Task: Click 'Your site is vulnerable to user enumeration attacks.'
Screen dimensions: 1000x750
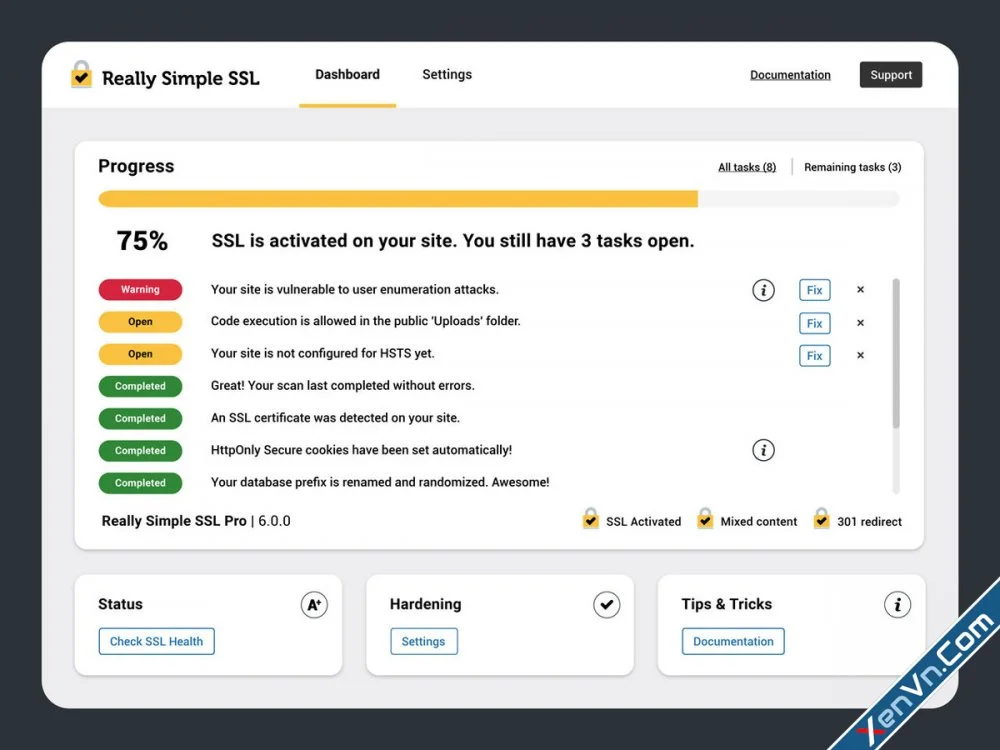Action: 355,290
